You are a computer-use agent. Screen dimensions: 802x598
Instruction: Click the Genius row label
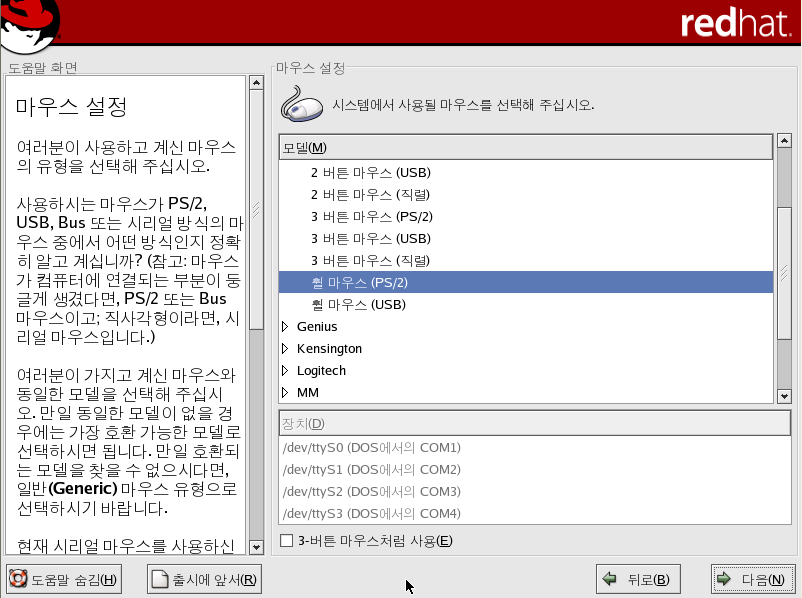pos(317,326)
